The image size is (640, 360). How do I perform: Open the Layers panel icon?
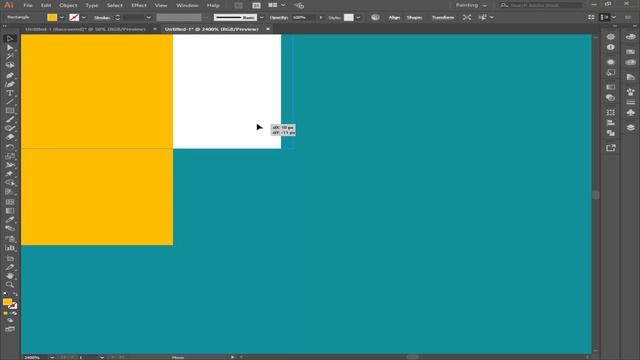[631, 128]
